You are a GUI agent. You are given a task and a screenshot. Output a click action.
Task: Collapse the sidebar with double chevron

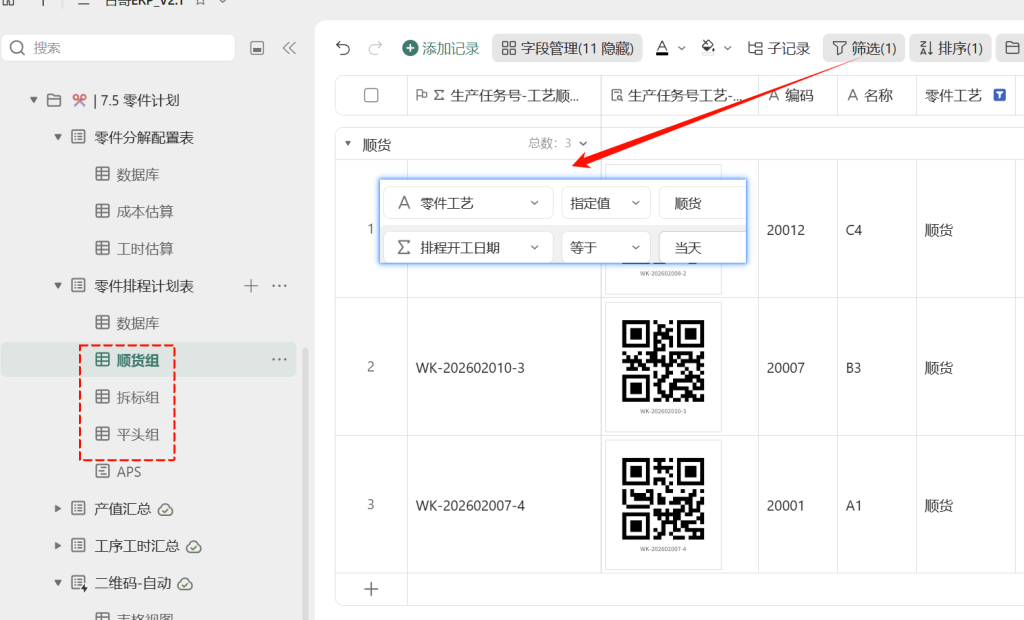(289, 48)
